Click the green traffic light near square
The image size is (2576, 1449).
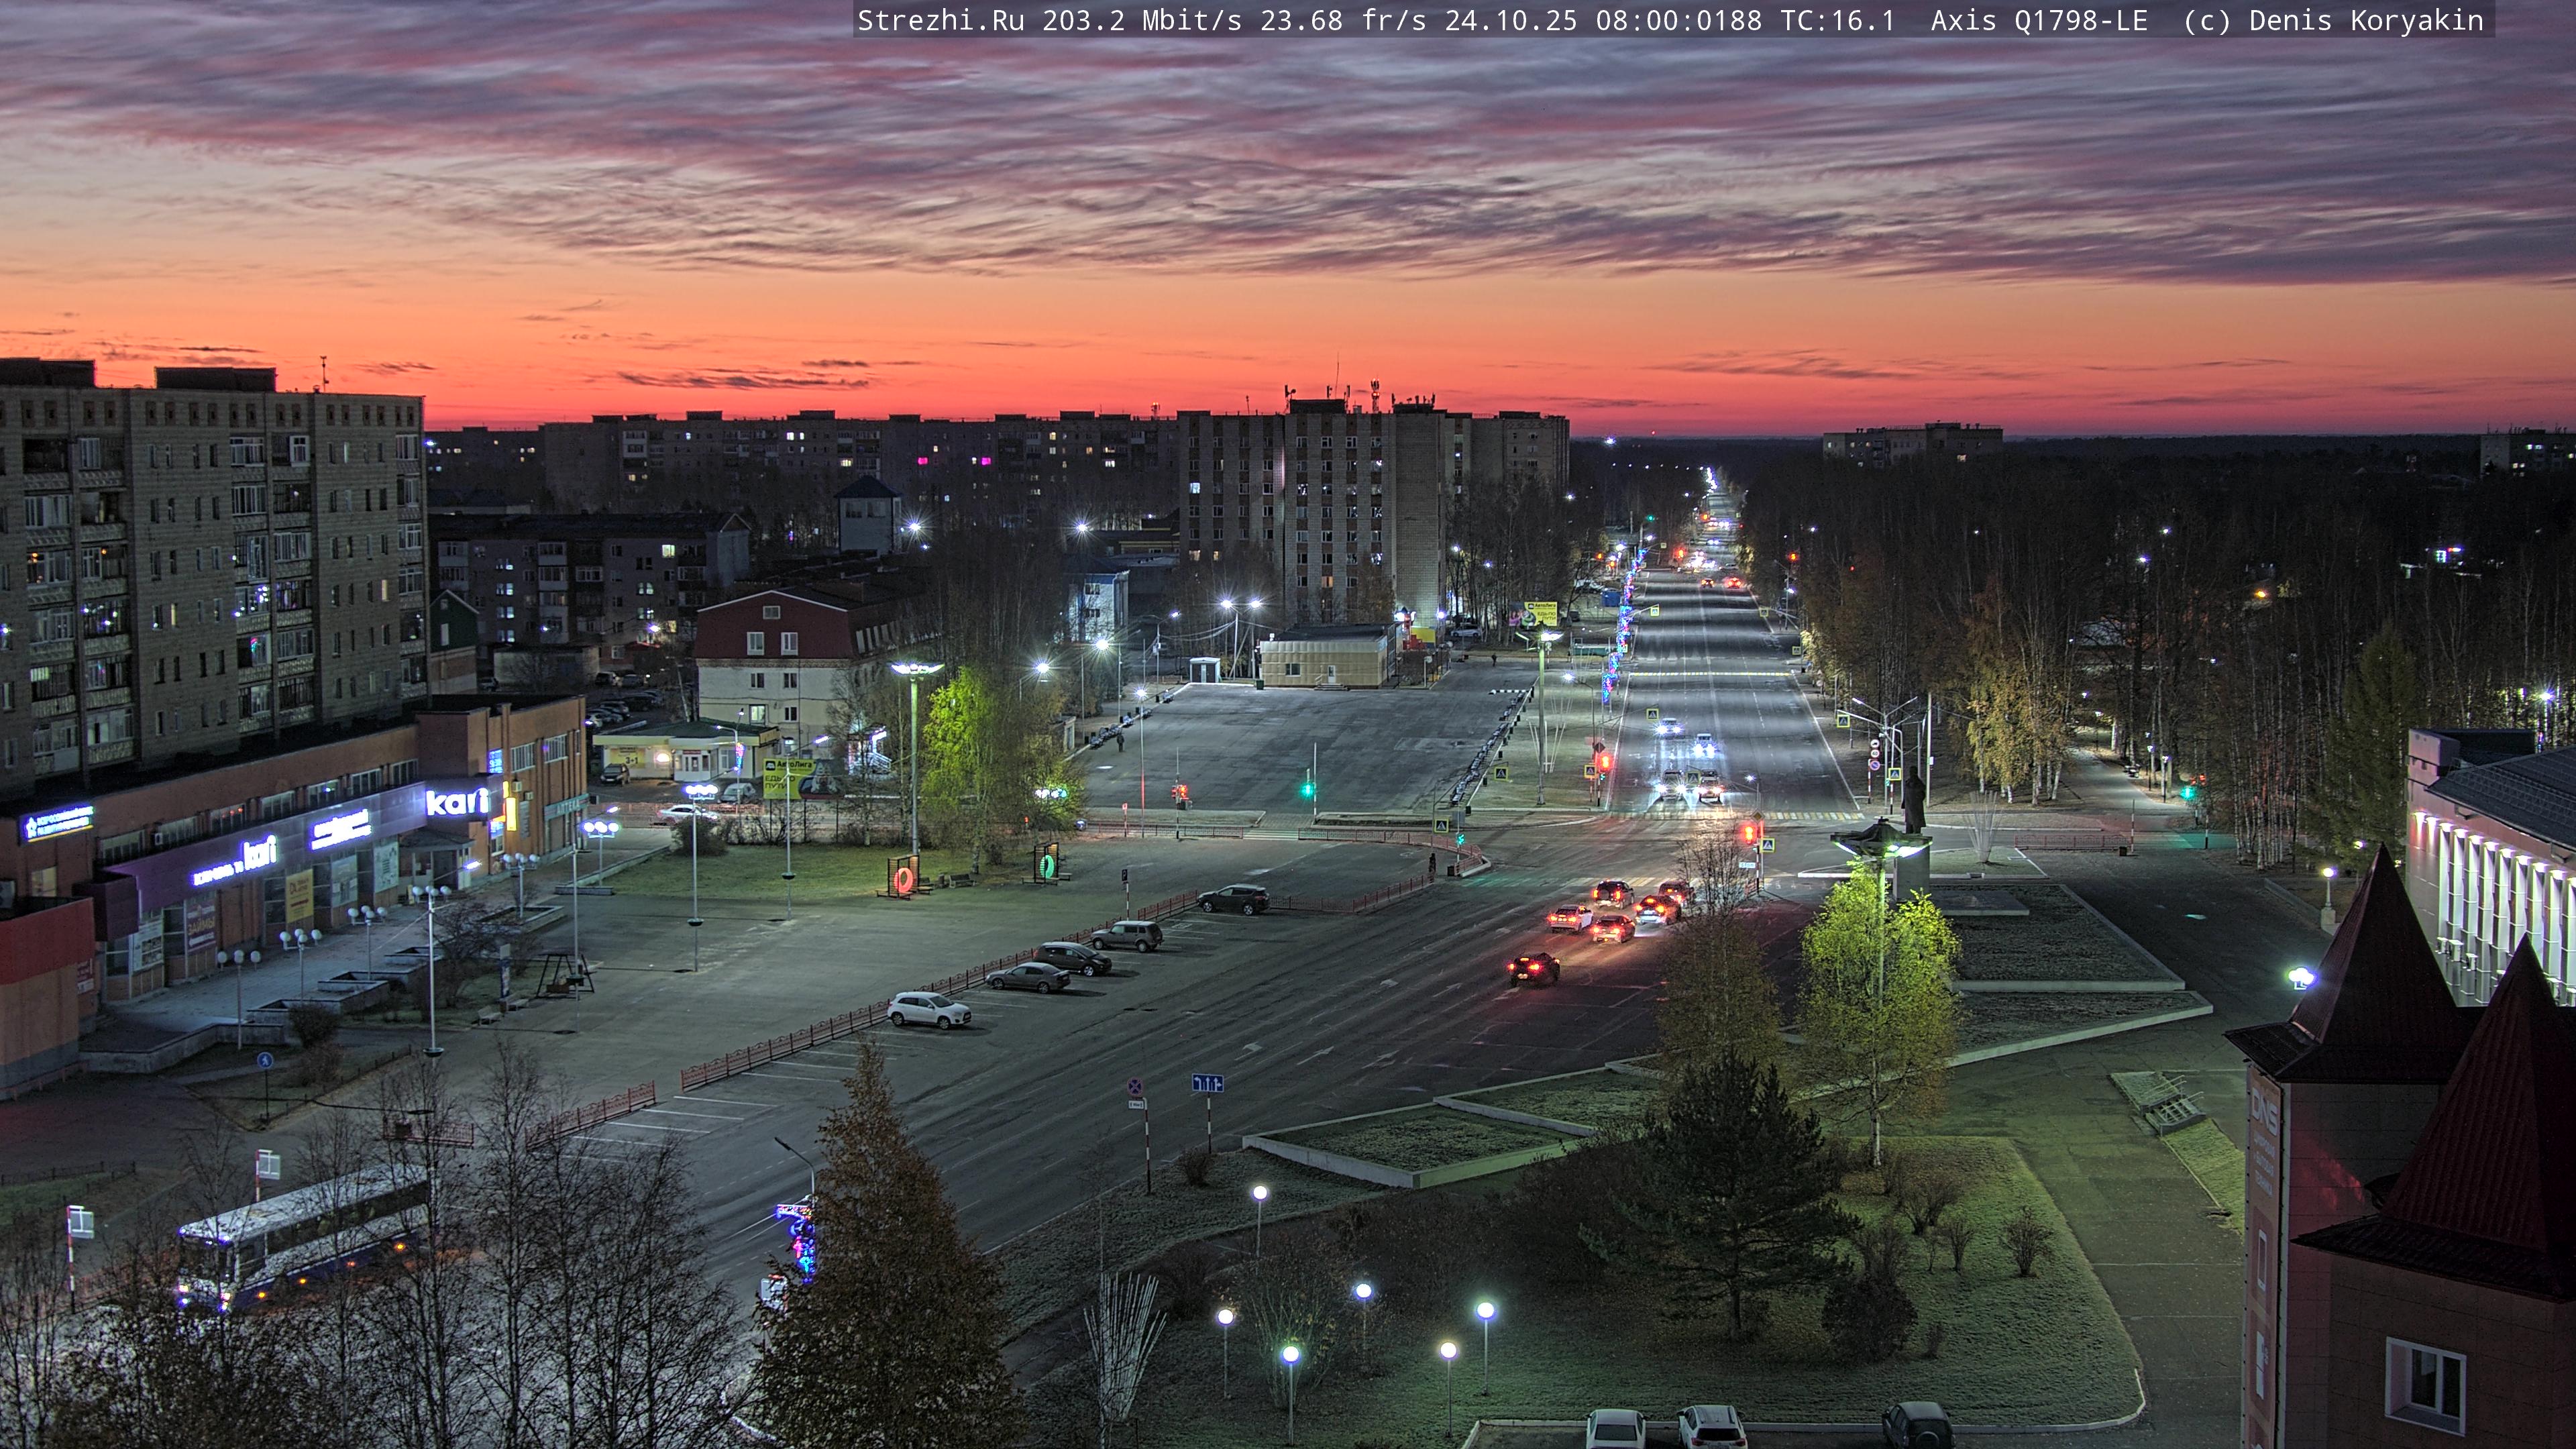[x=1307, y=789]
